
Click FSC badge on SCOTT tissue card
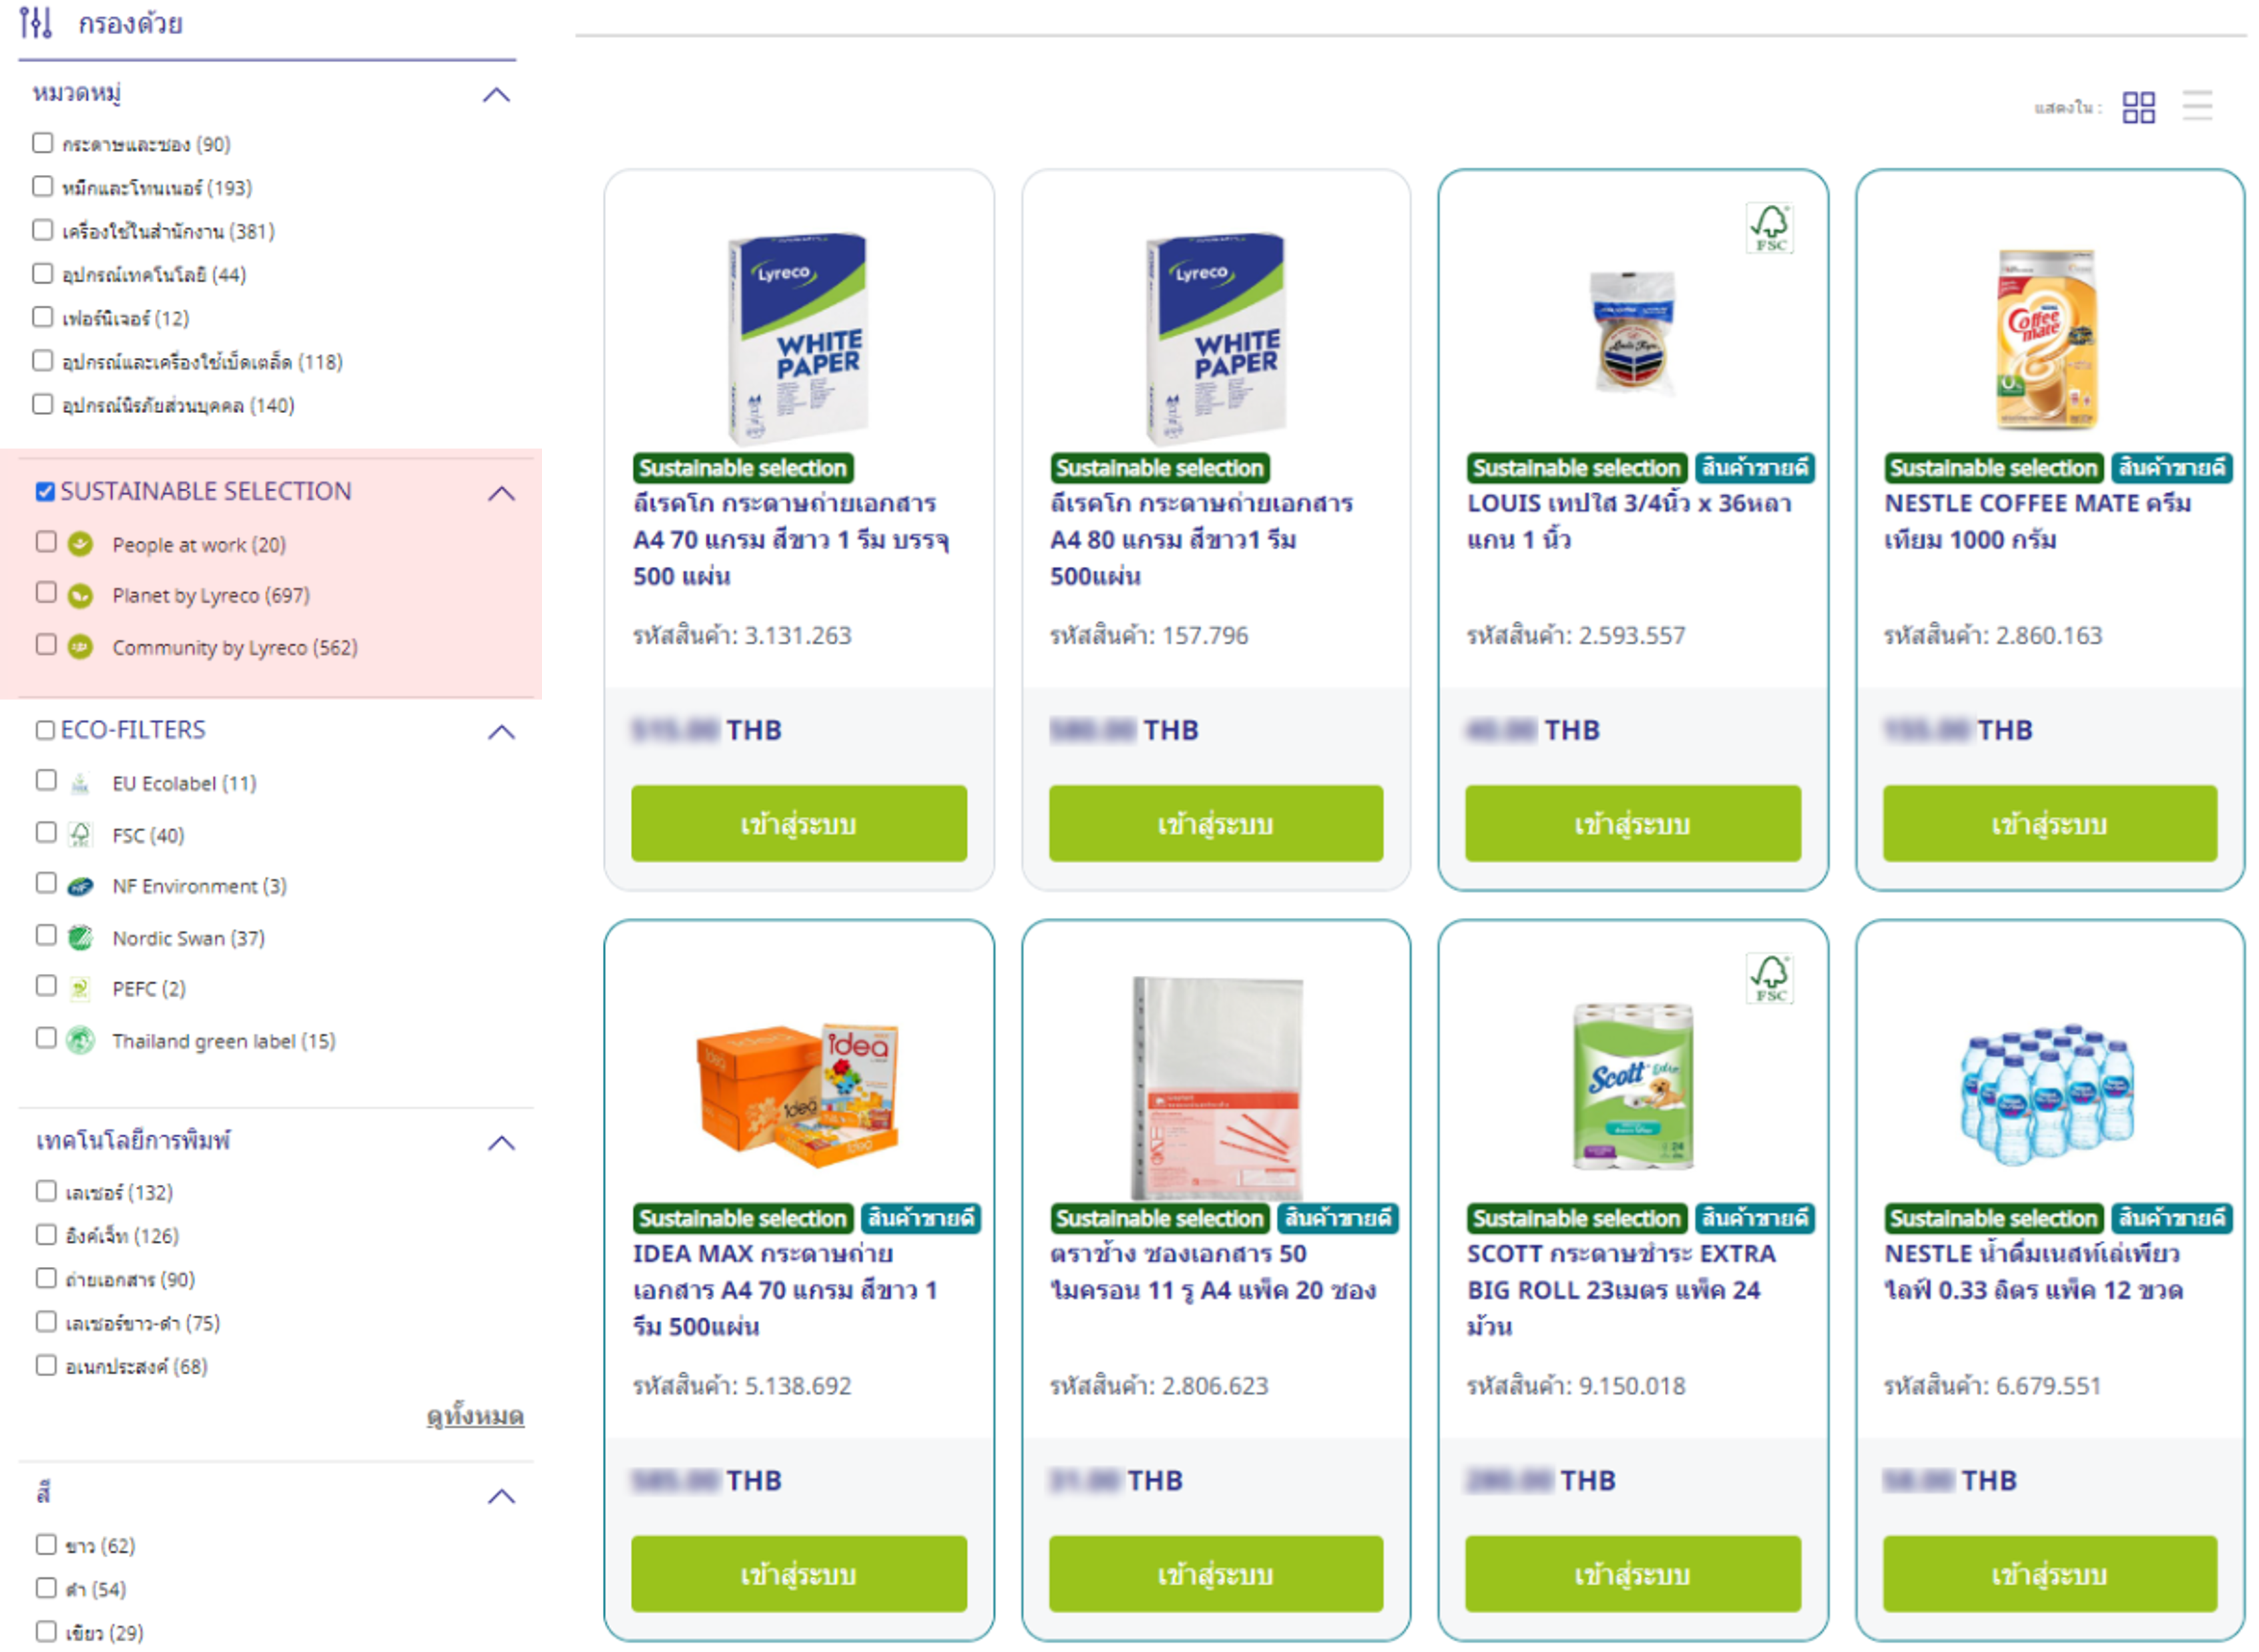tap(1769, 978)
